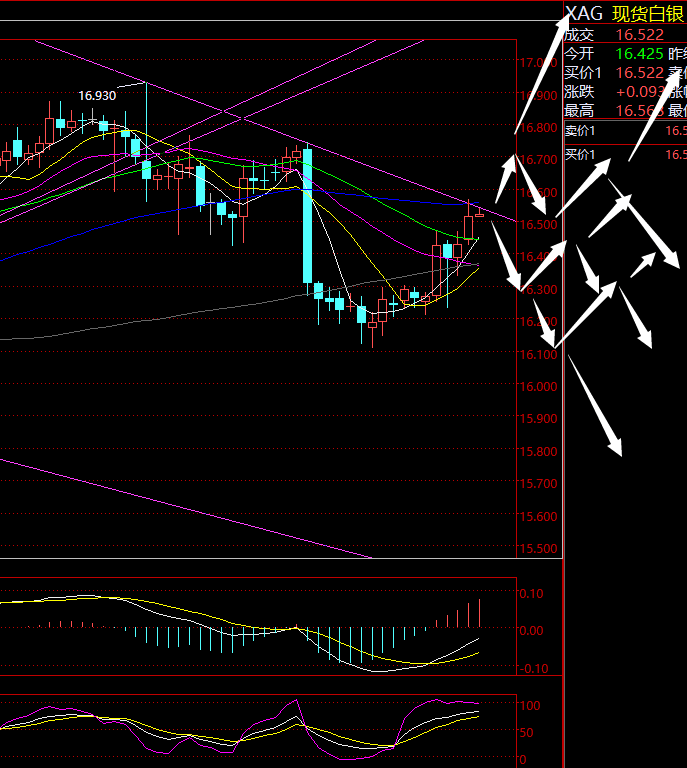687x768 pixels.
Task: Click the 15.900 price axis label
Action: click(538, 419)
